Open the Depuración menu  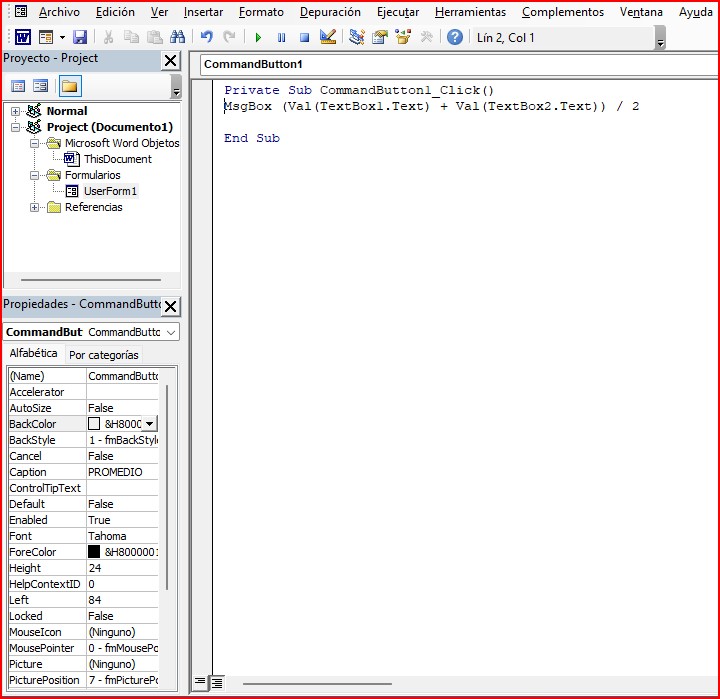330,12
